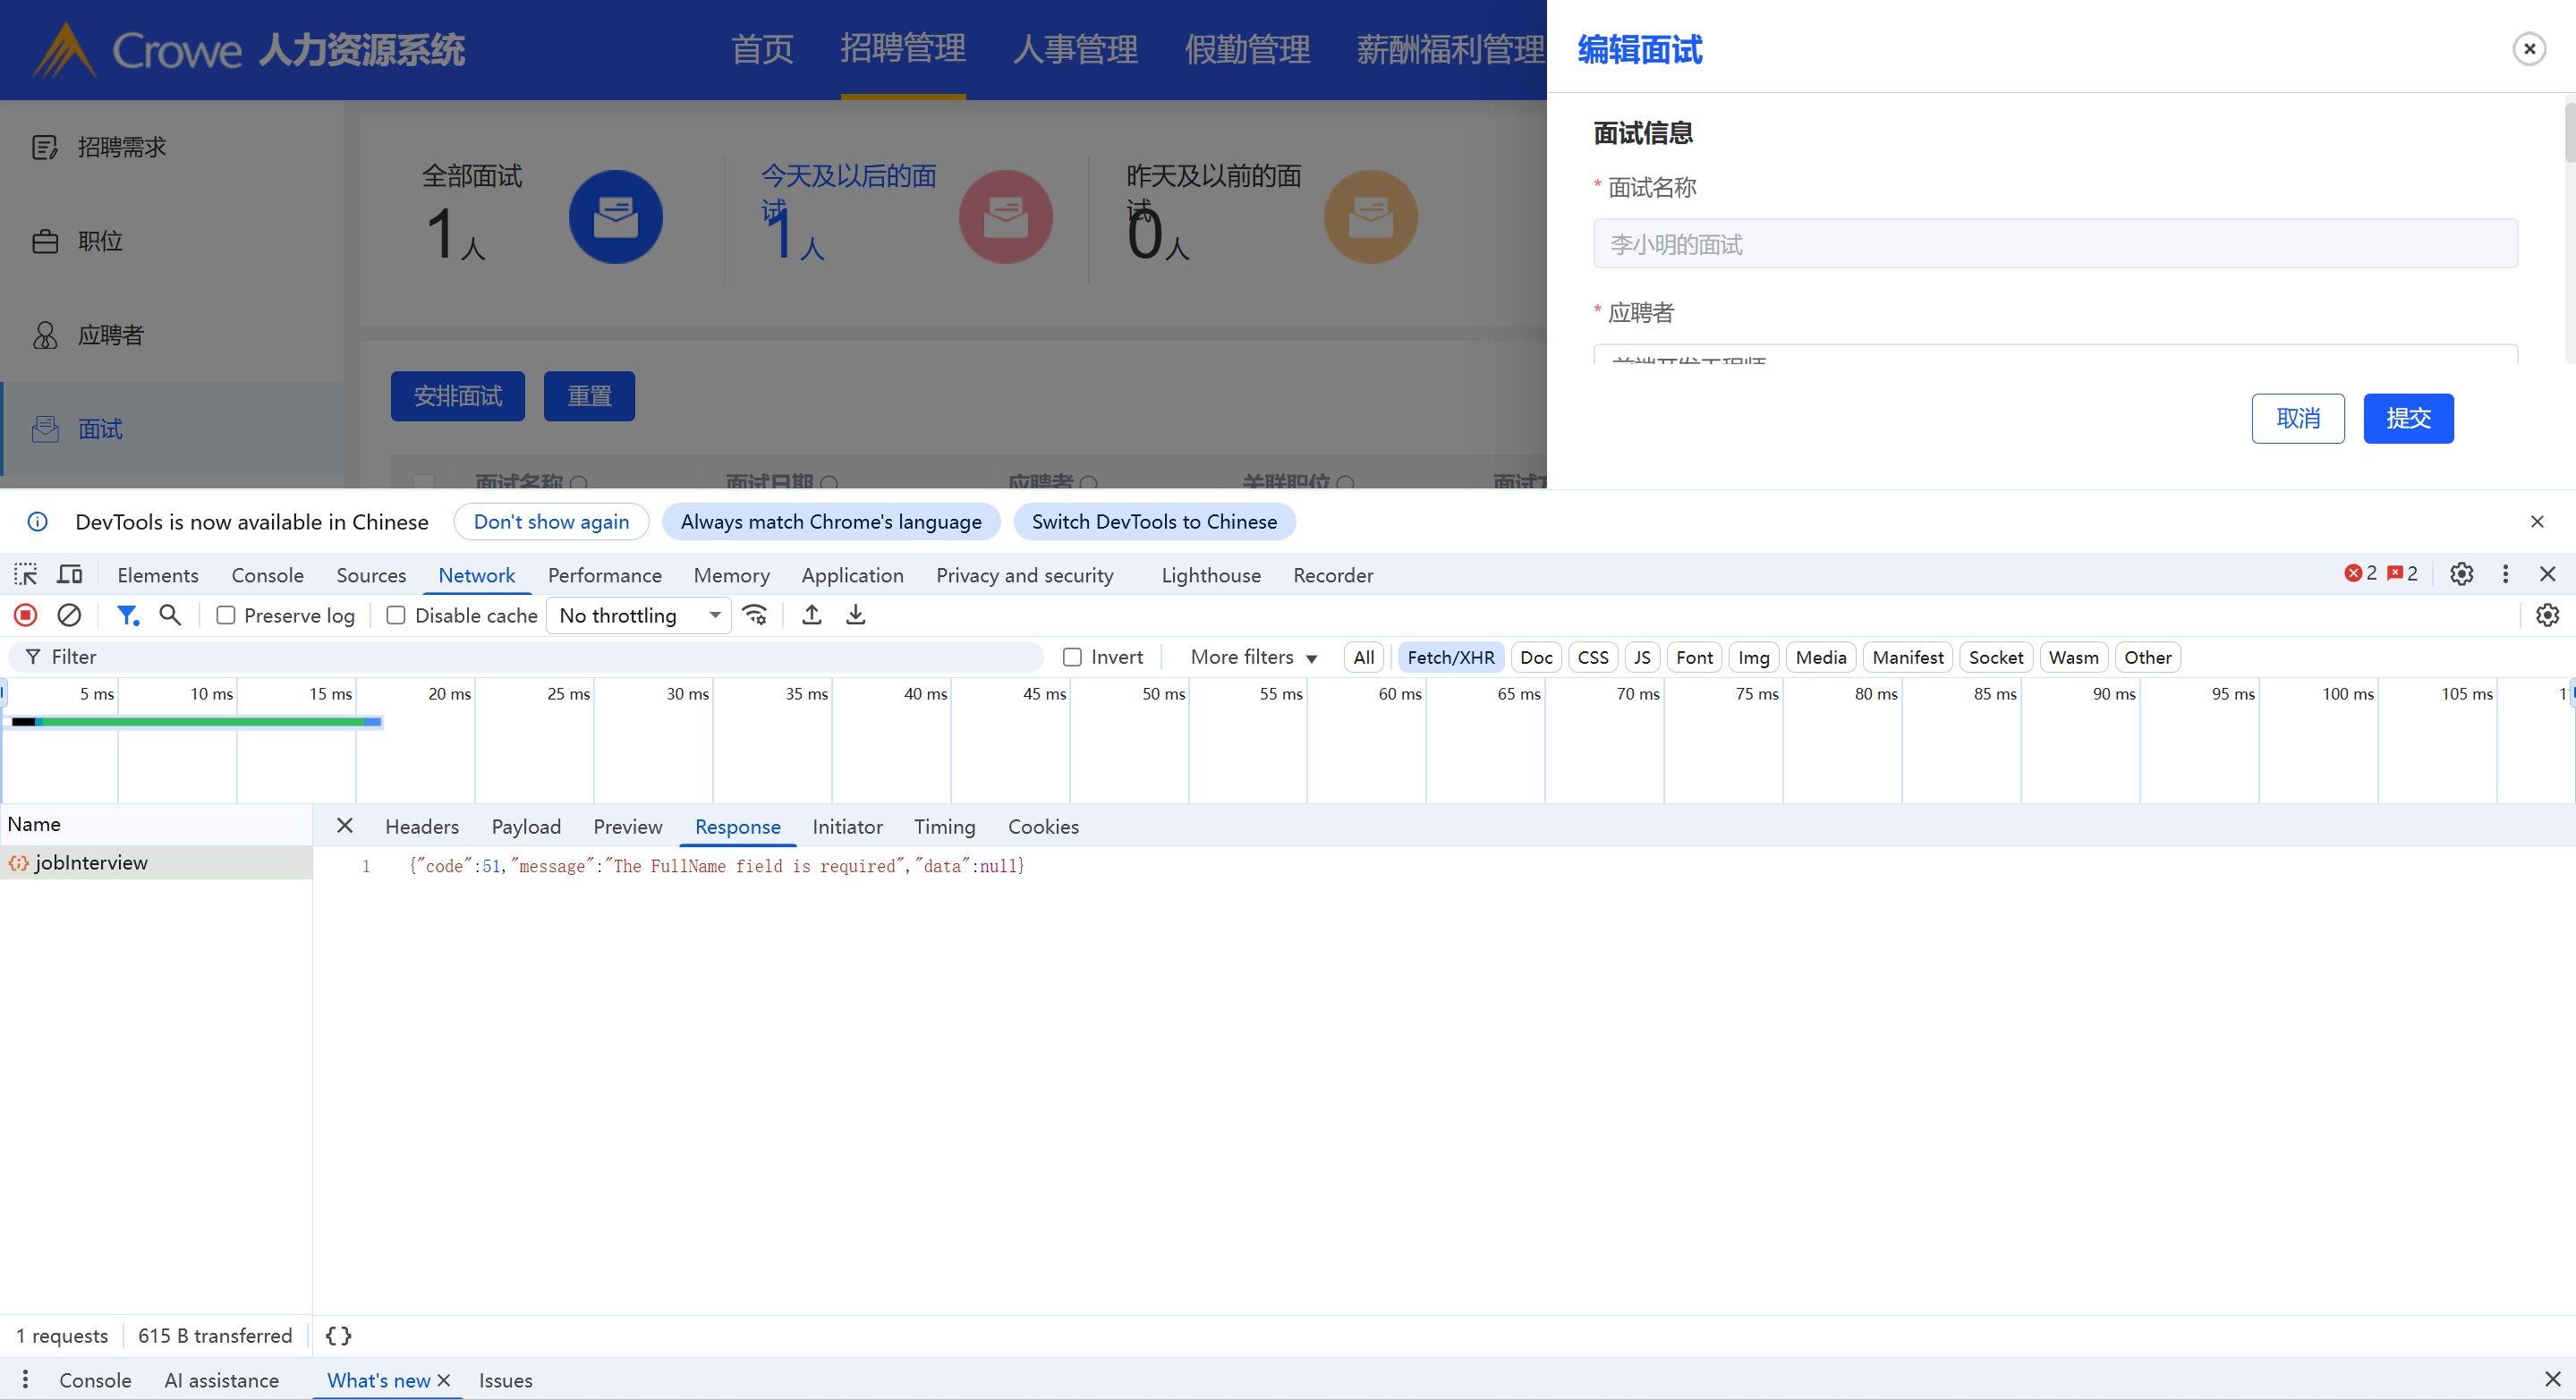This screenshot has width=2576, height=1400.
Task: Click the Import HAR upload icon
Action: [x=812, y=615]
